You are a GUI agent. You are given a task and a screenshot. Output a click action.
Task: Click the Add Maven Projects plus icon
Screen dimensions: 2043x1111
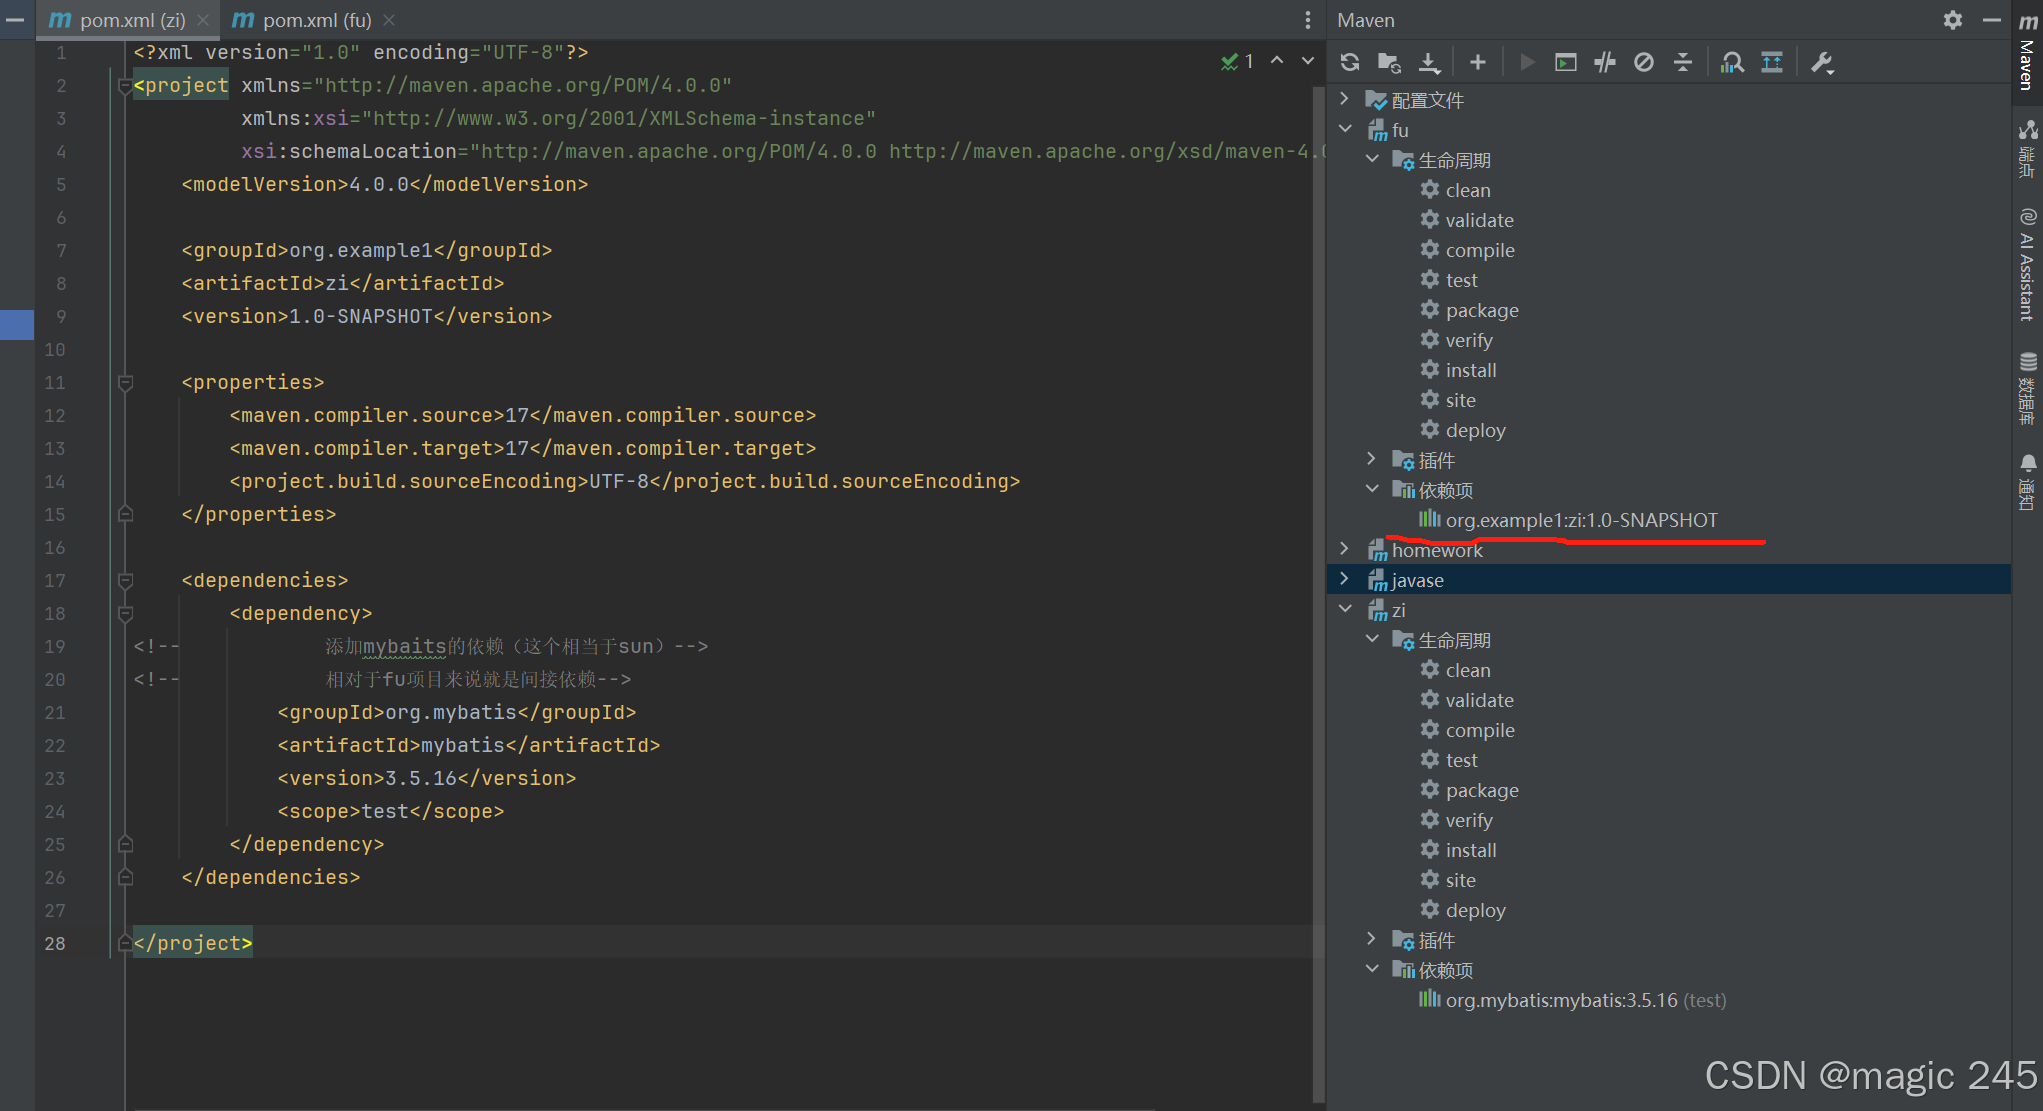tap(1477, 62)
